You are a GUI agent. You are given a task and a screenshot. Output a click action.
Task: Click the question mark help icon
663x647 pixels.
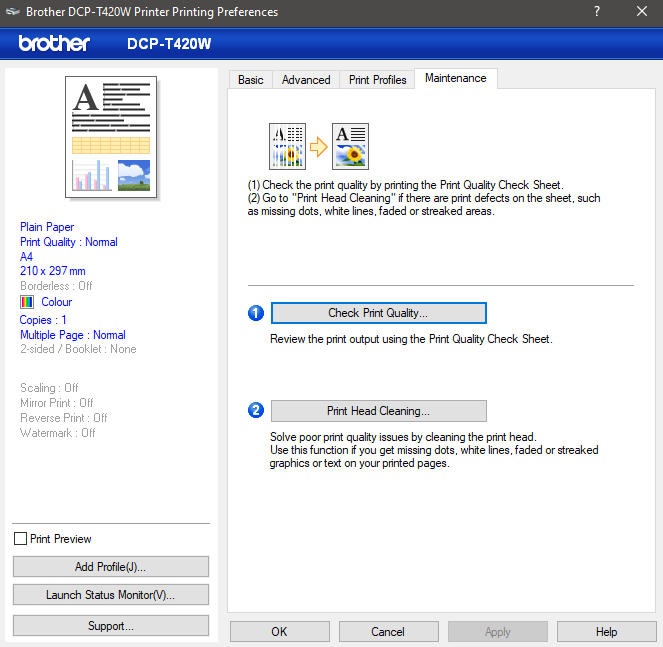(597, 11)
